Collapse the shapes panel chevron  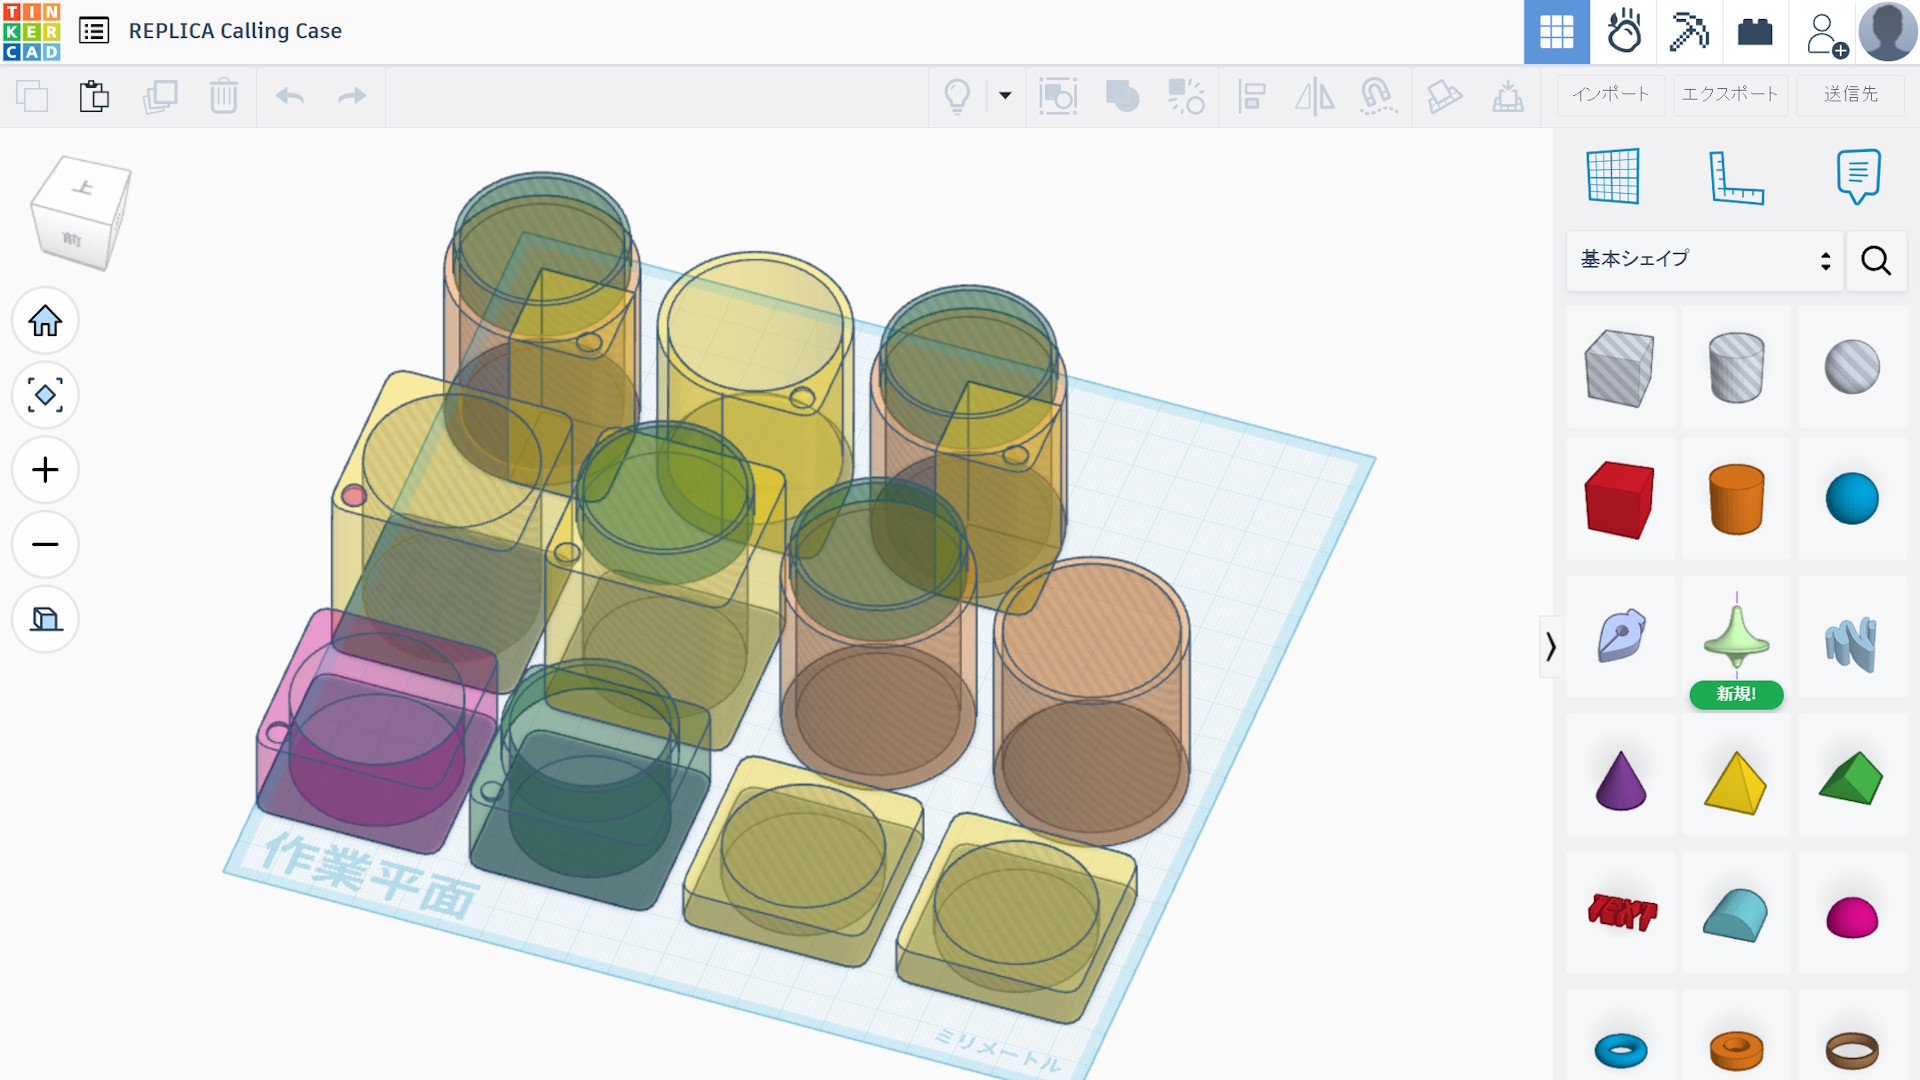pos(1550,647)
